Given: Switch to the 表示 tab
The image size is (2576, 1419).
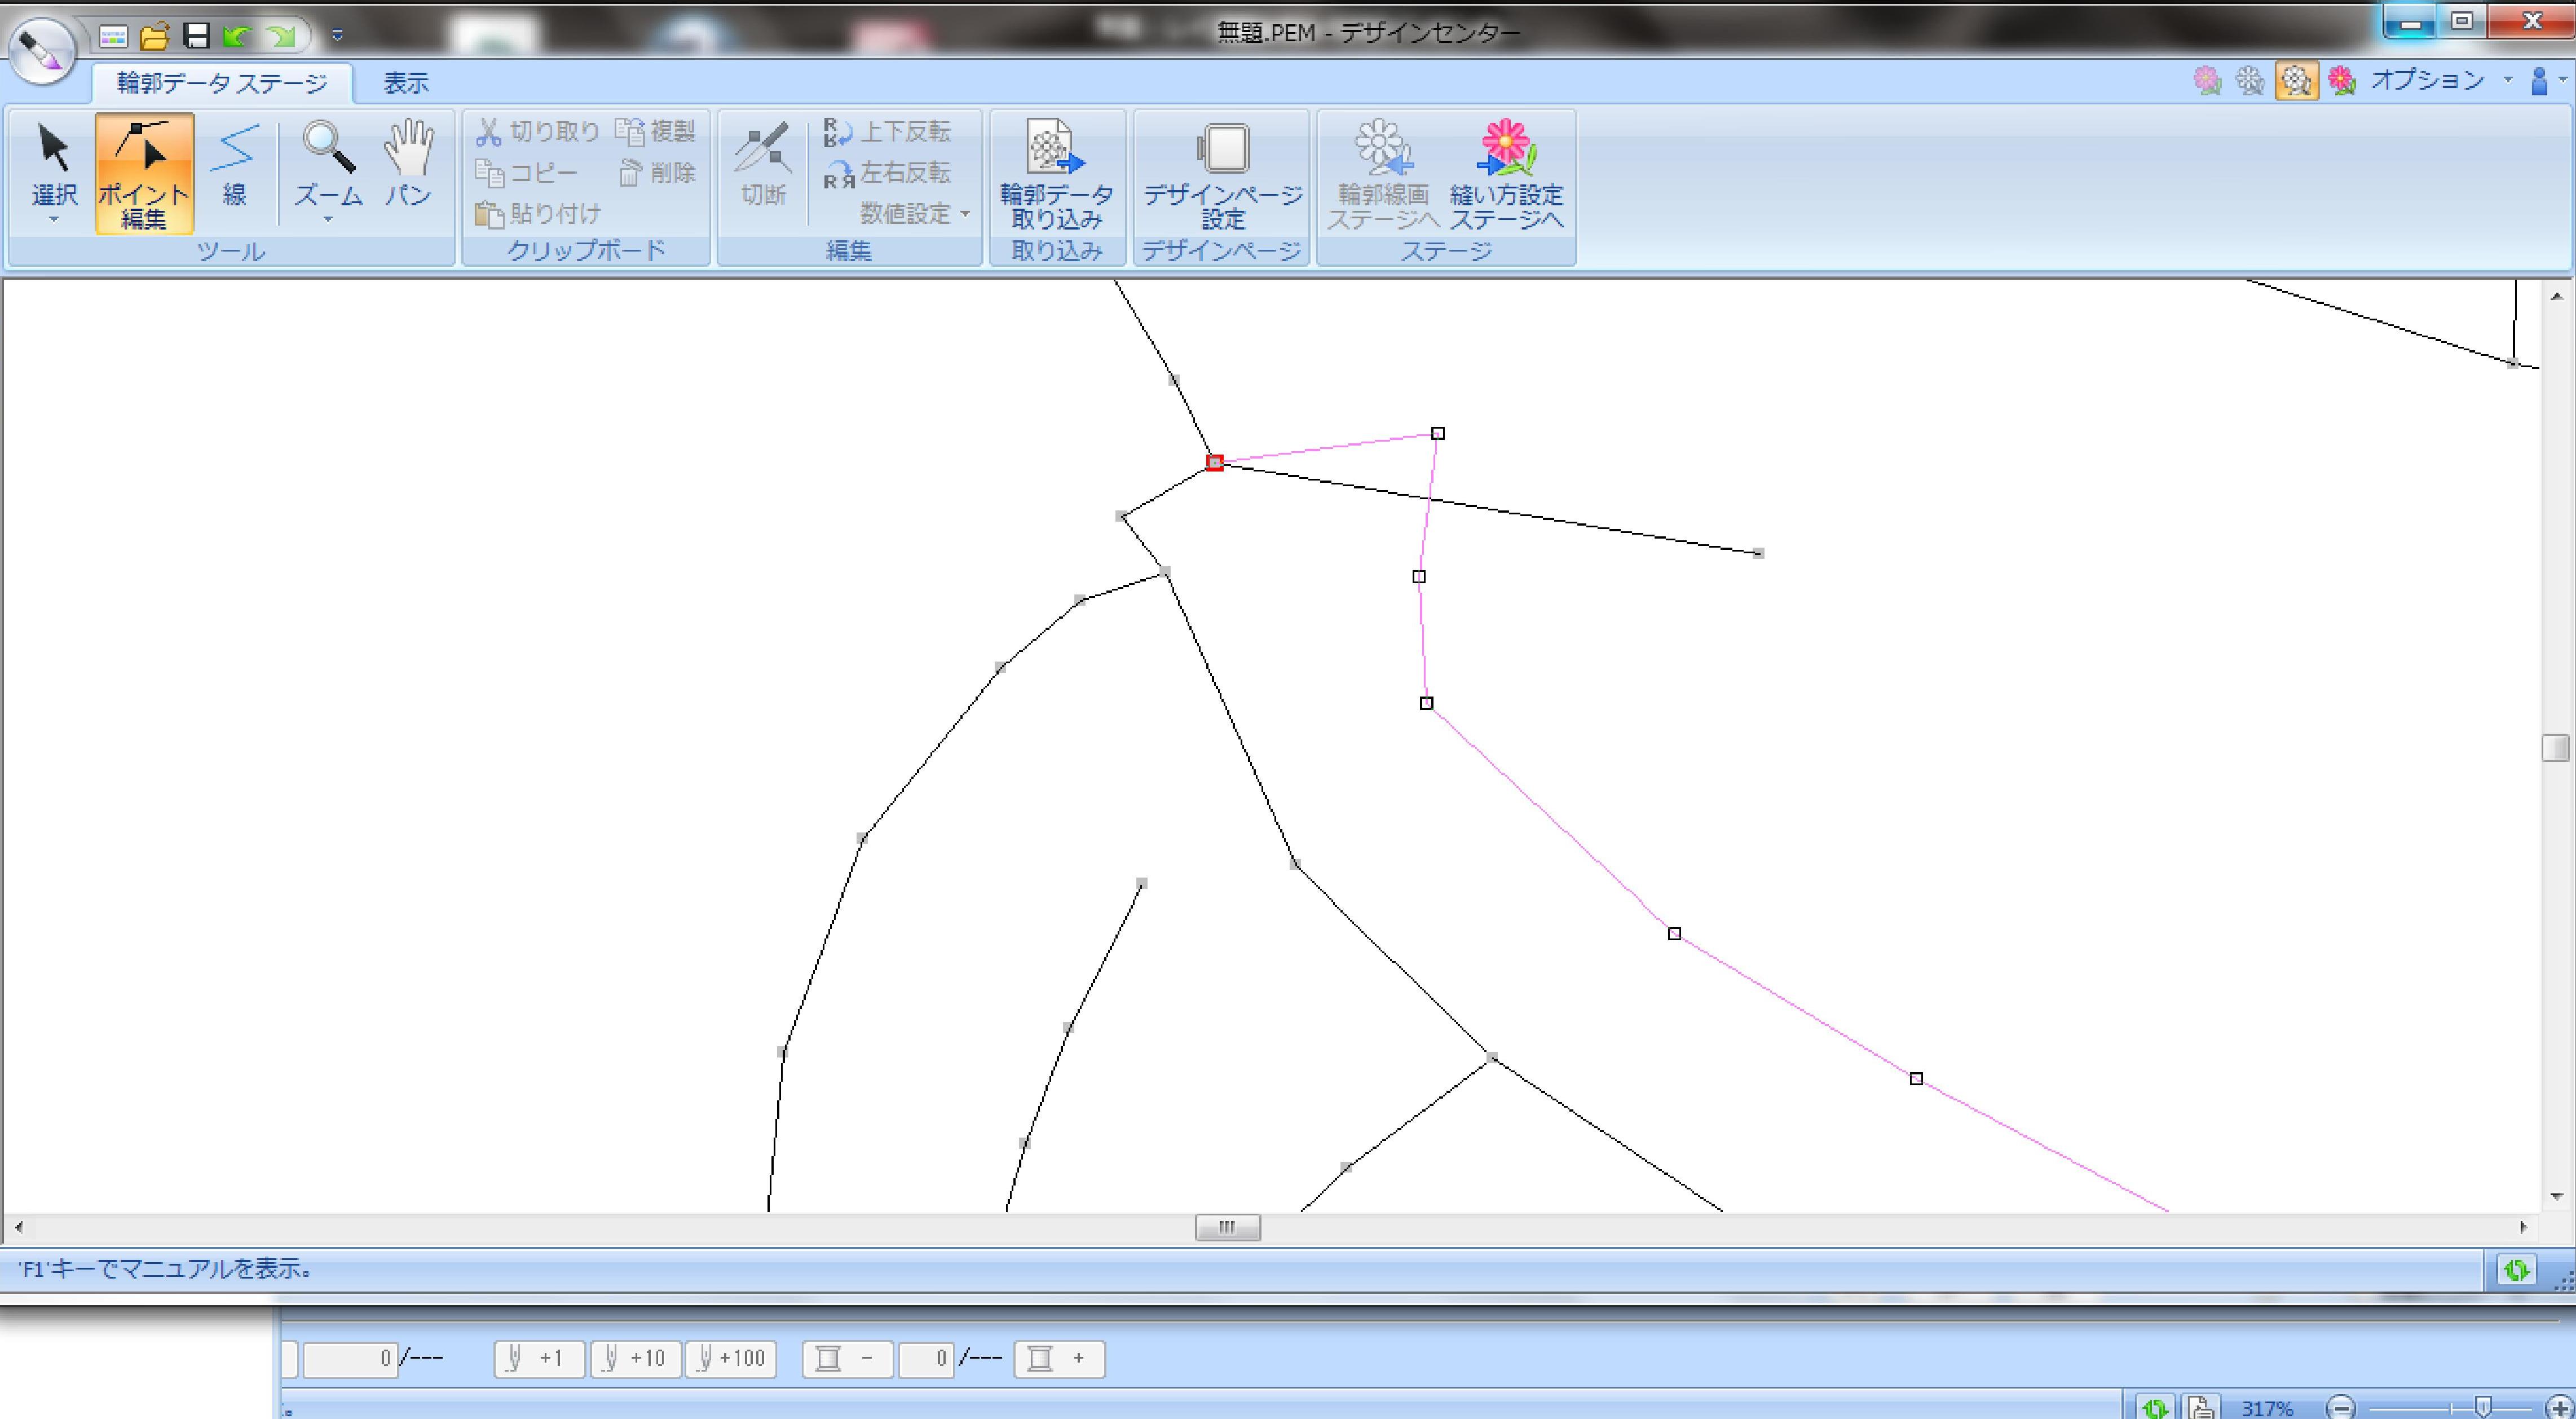Looking at the screenshot, I should click(406, 83).
